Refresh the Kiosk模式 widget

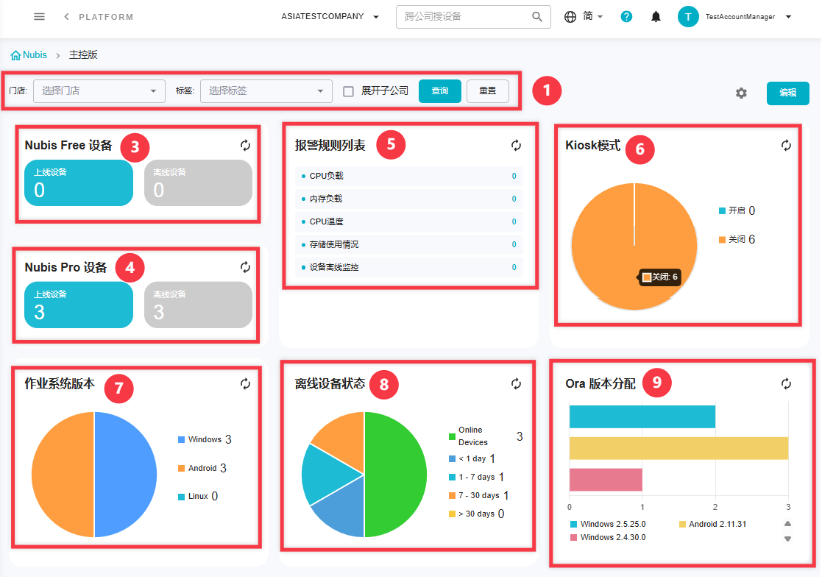tap(786, 146)
